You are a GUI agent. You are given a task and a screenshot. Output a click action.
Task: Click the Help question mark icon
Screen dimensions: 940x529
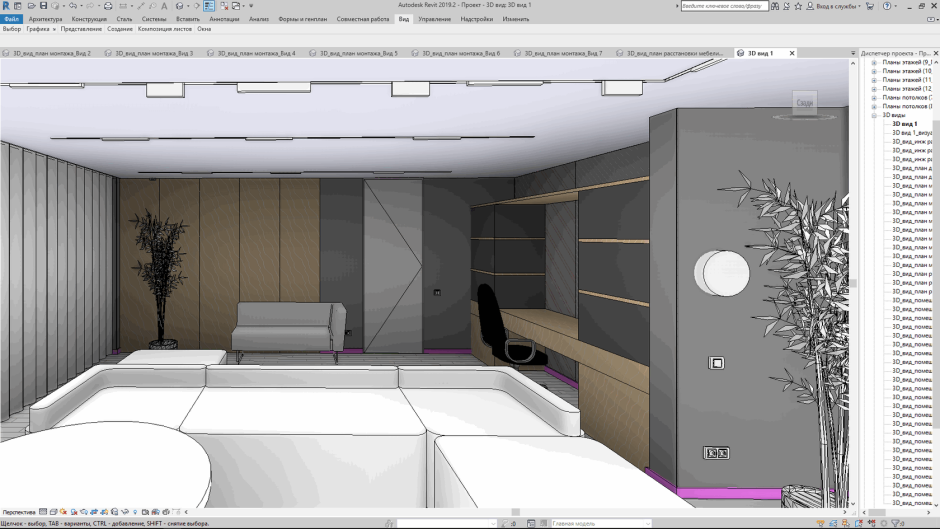click(x=886, y=6)
